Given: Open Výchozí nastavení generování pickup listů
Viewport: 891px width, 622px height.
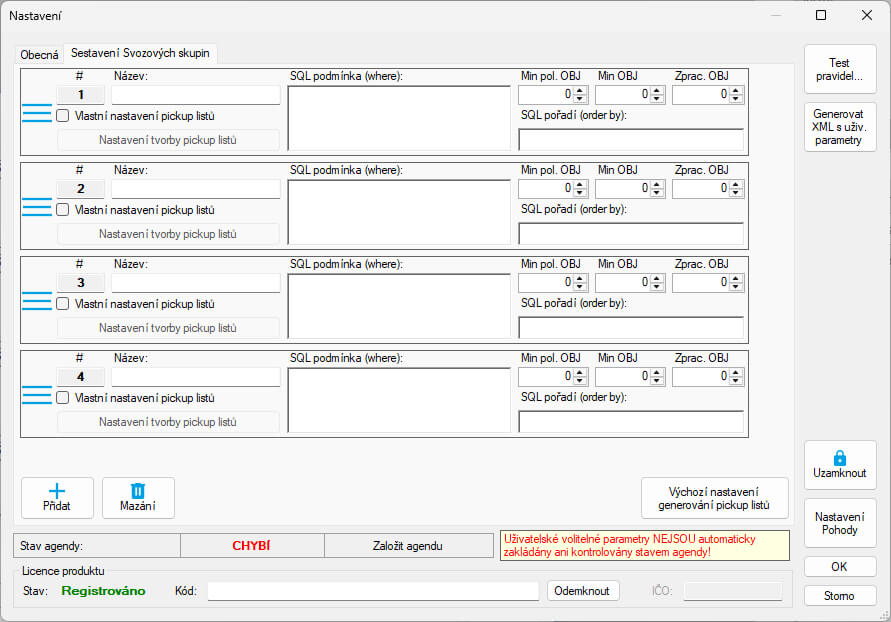Looking at the screenshot, I should [x=714, y=498].
